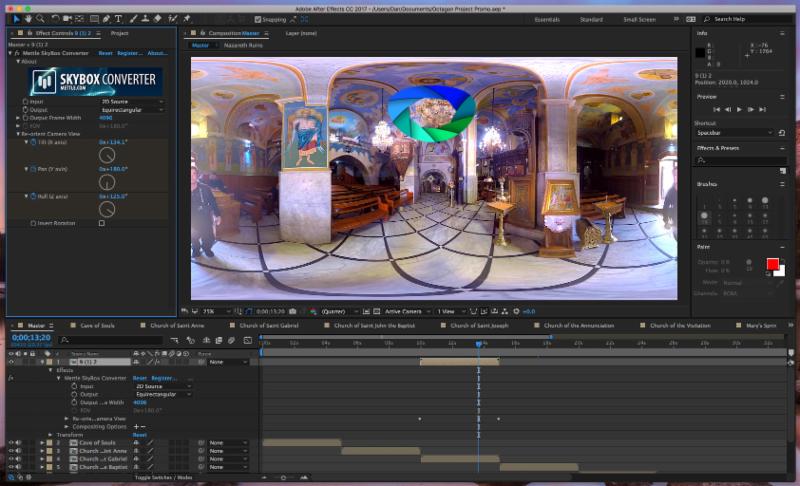
Task: Select the Clone Stamp tool
Action: coord(144,19)
